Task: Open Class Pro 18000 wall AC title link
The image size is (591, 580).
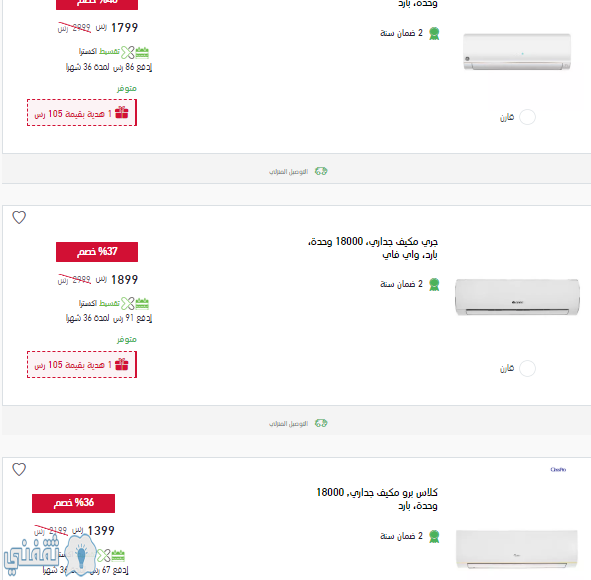Action: (x=377, y=499)
